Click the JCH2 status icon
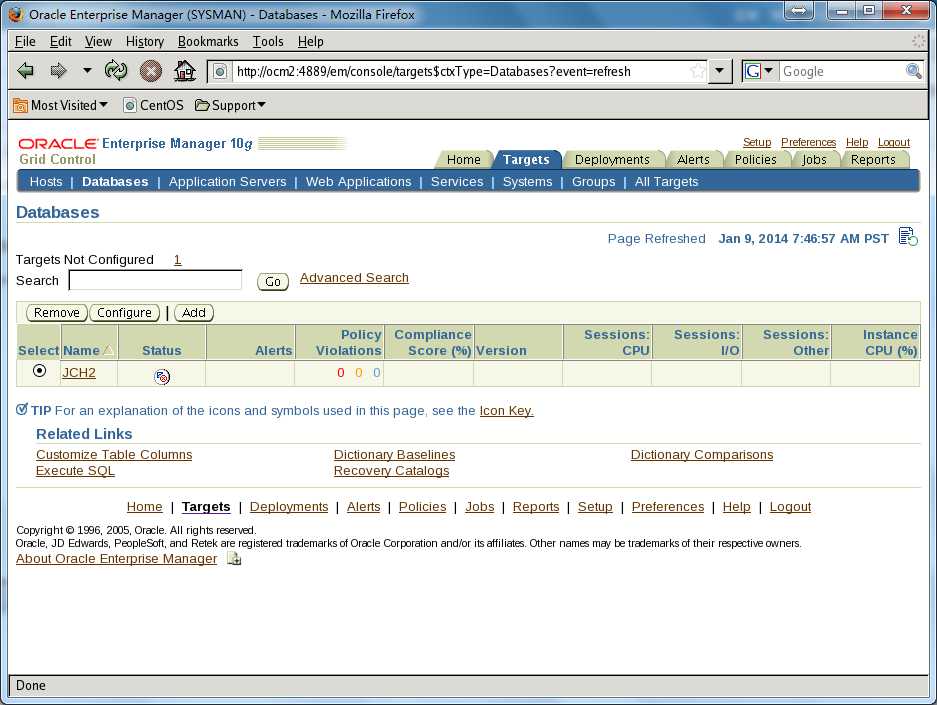The width and height of the screenshot is (937, 705). [x=162, y=376]
